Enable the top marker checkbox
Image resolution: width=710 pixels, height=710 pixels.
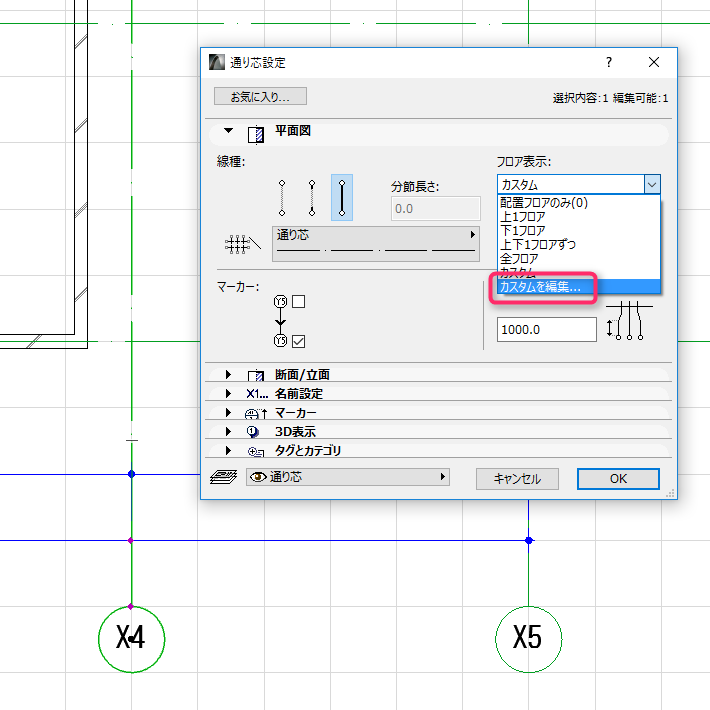[x=298, y=301]
